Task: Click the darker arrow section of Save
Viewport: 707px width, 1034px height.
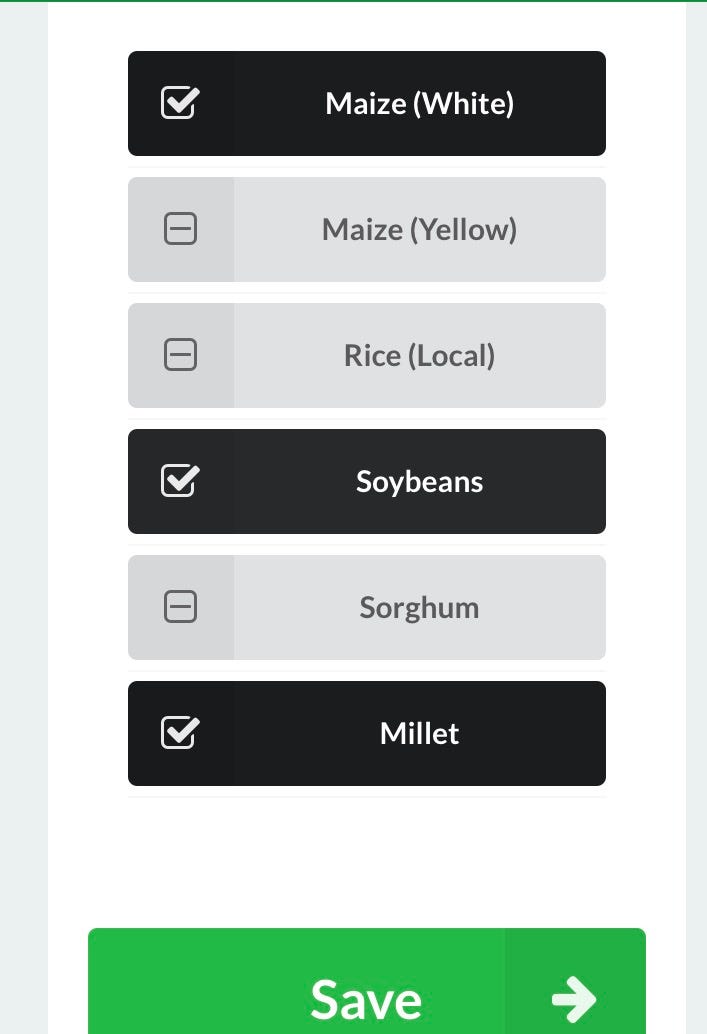Action: point(575,981)
